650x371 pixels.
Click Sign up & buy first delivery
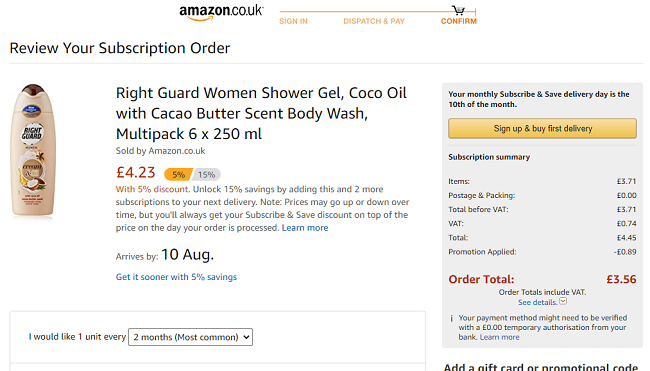542,129
